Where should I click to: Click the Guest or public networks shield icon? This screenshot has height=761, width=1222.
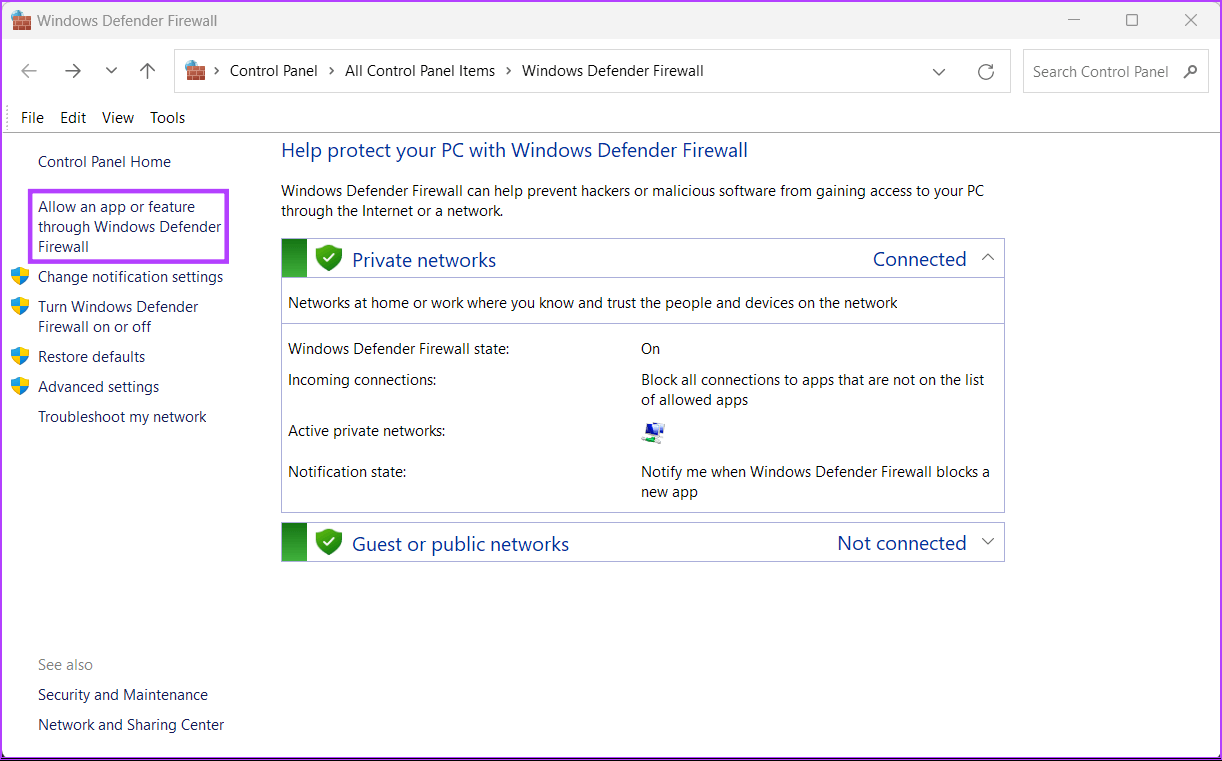point(329,542)
